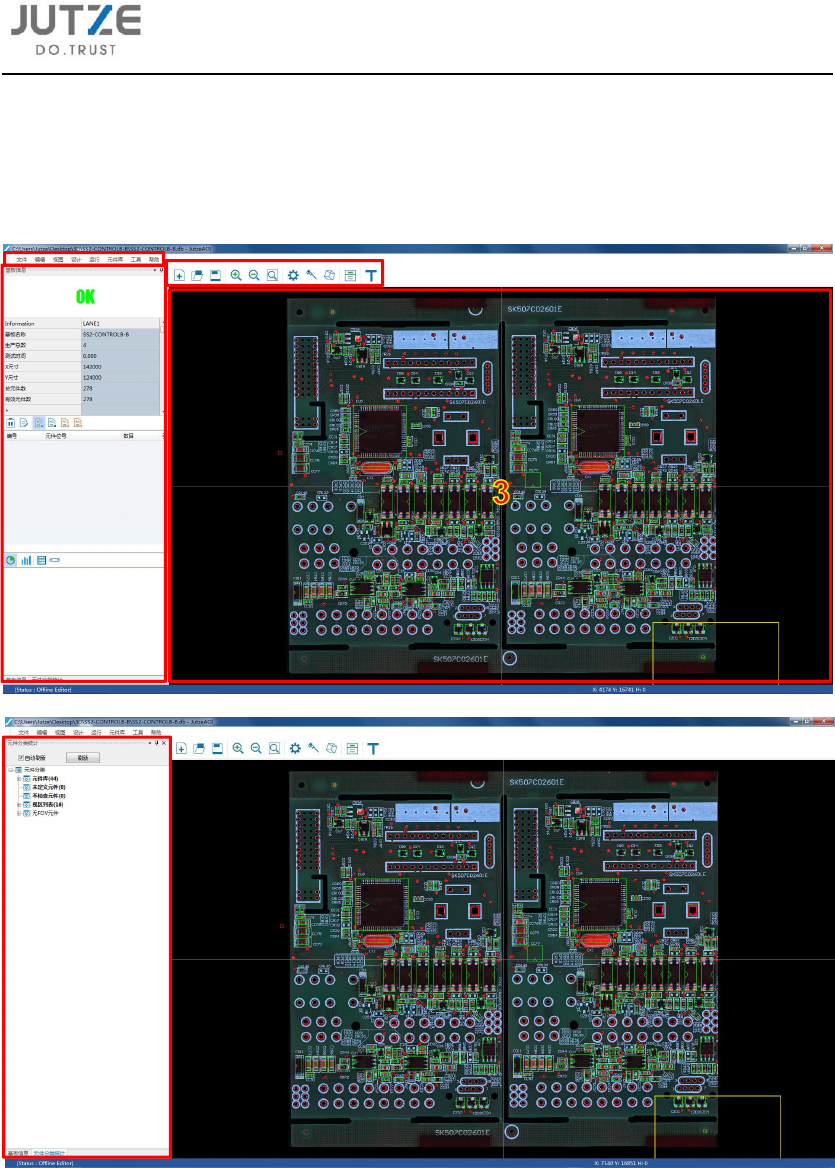Open the 工具 menu in the lower window

(136, 733)
